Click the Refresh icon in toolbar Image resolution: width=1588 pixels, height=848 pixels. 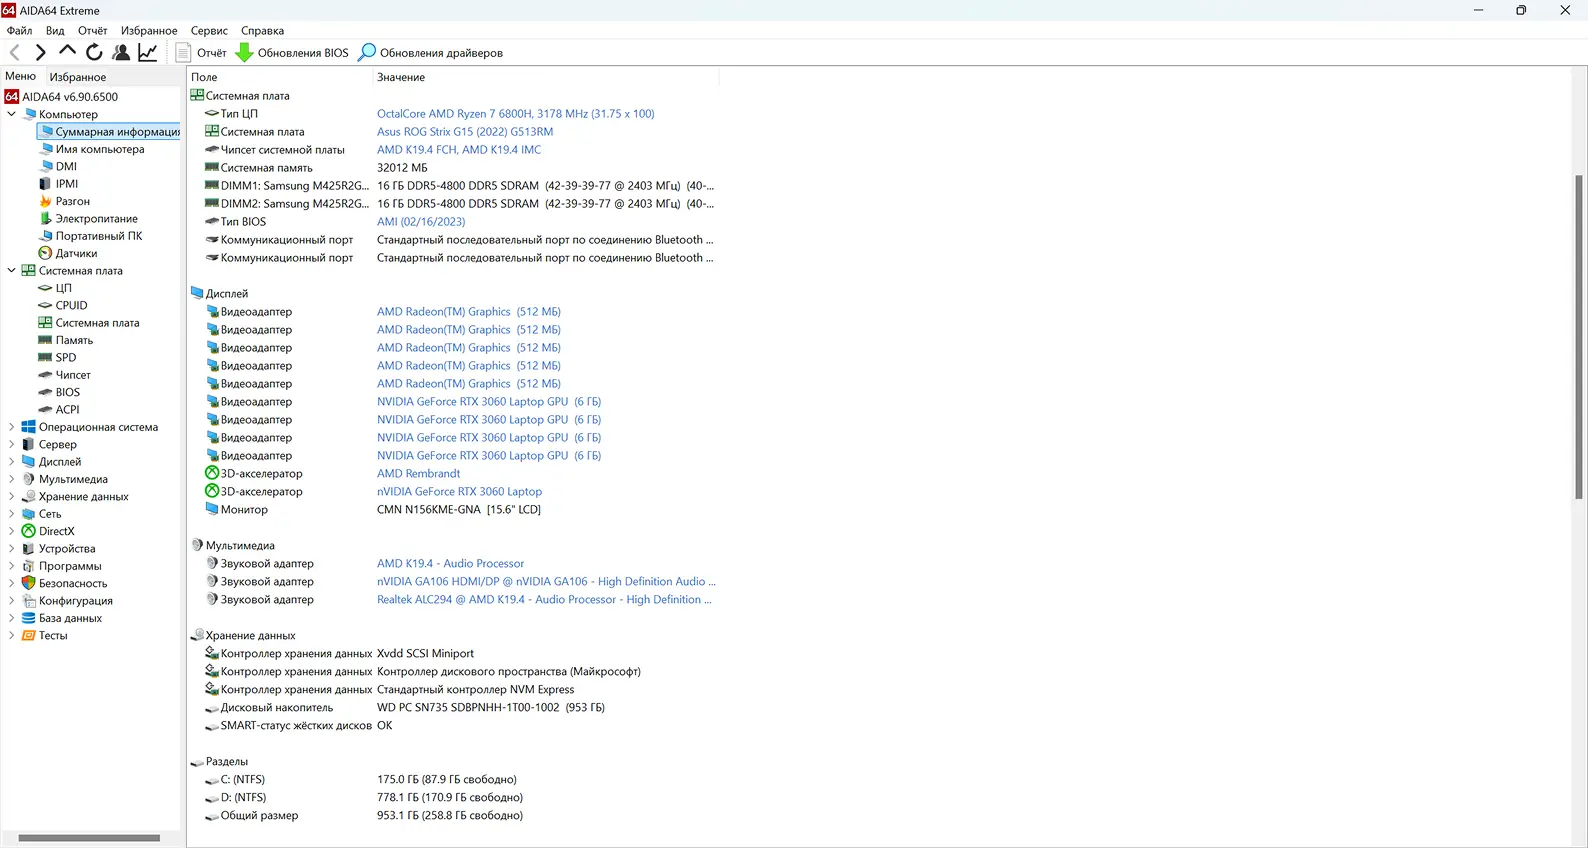click(94, 52)
